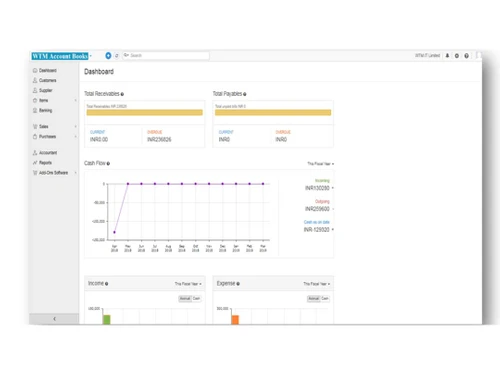
Task: Click the Supplier person icon
Action: 35,90
